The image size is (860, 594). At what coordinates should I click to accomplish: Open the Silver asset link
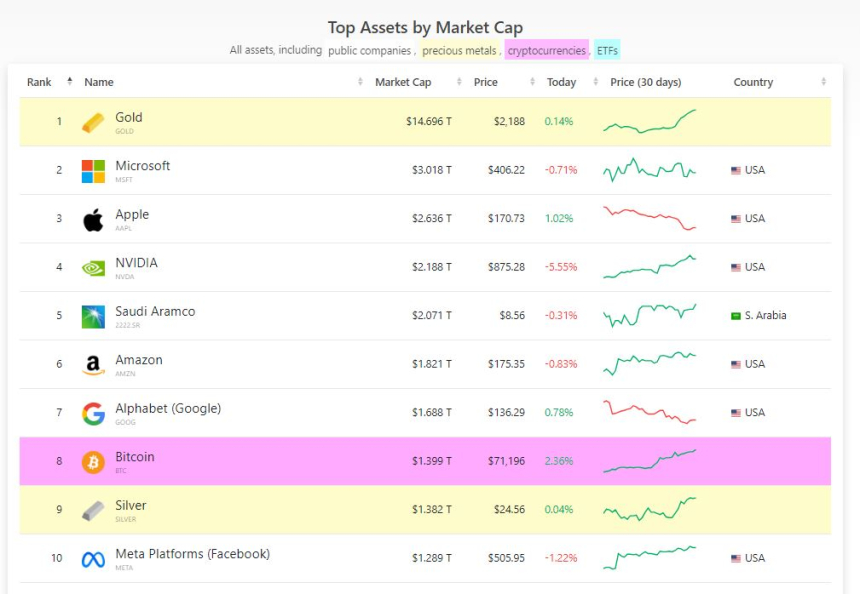(131, 506)
